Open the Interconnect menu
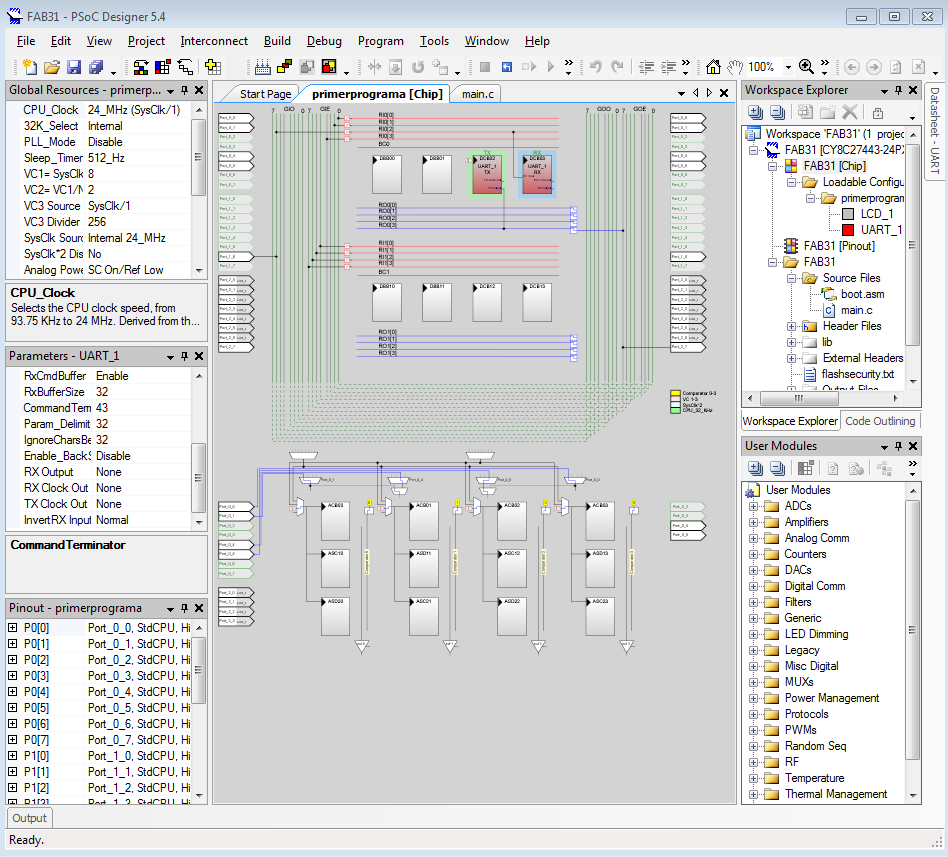This screenshot has width=948, height=857. point(214,41)
